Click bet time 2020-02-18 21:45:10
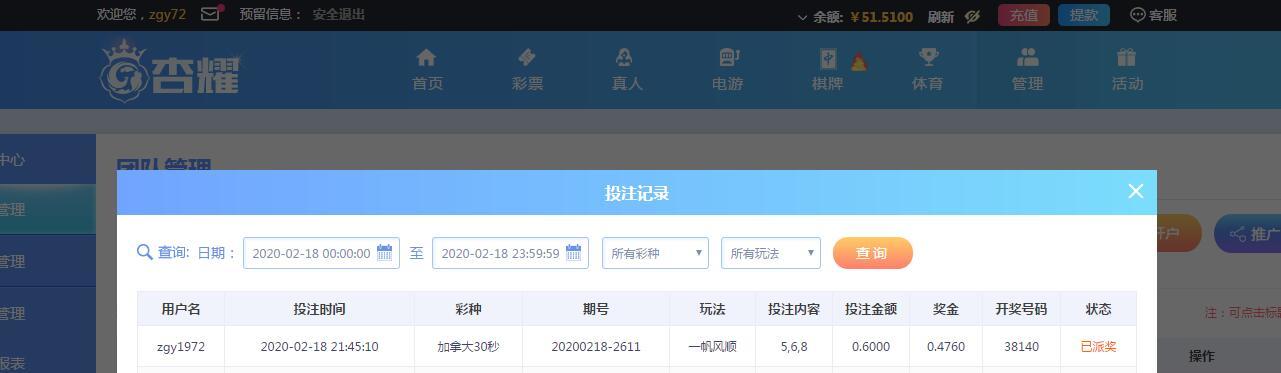Screen dimensions: 1281x373 319,347
